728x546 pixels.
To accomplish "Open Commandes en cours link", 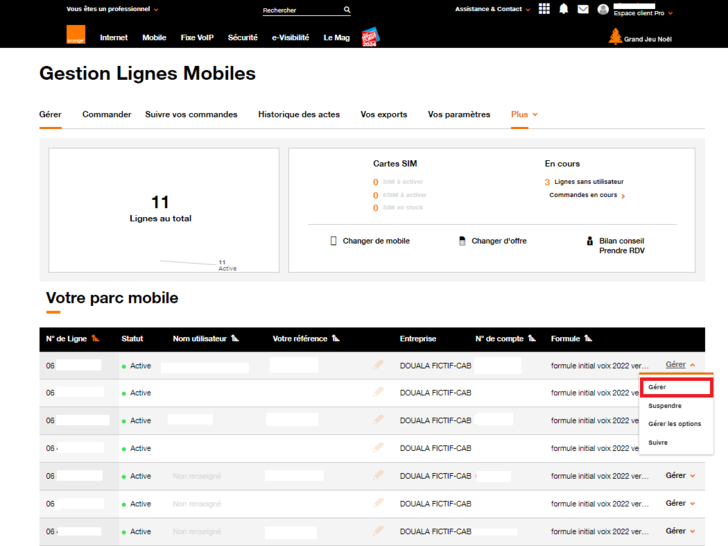I will [586, 196].
